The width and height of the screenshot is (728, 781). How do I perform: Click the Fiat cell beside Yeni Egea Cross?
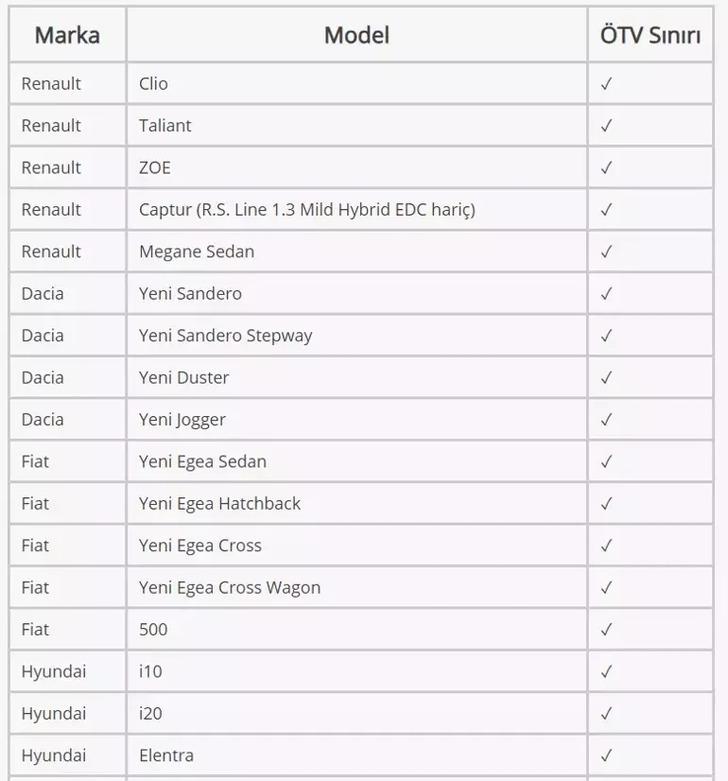35,546
